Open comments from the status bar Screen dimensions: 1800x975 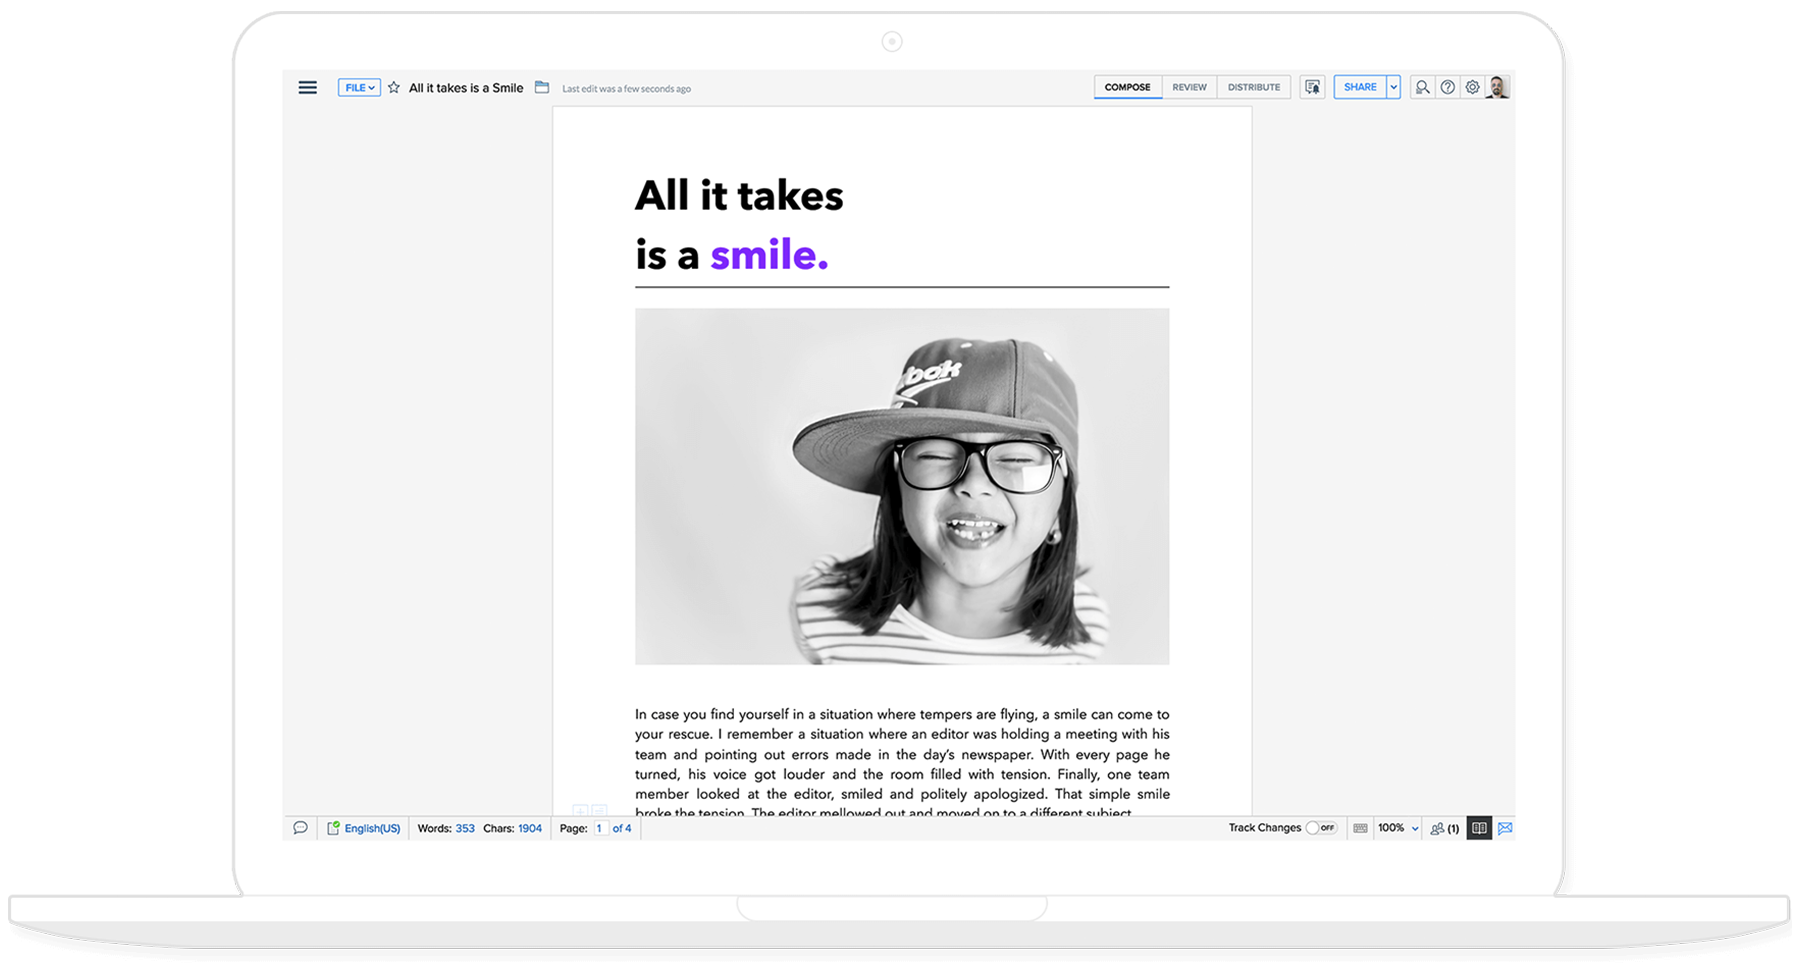click(300, 828)
